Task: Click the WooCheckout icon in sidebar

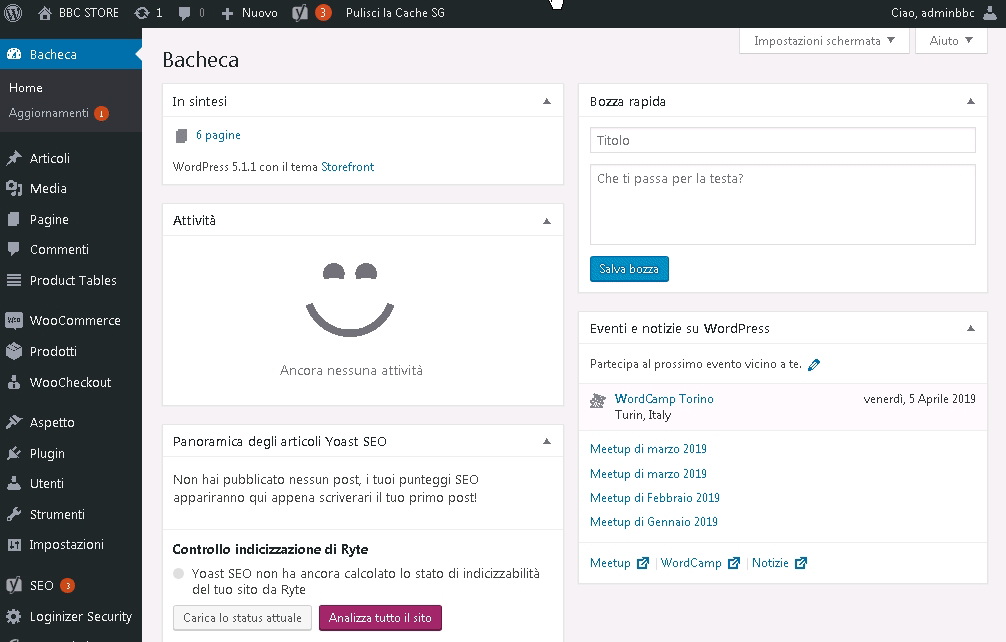Action: pyautogui.click(x=13, y=382)
